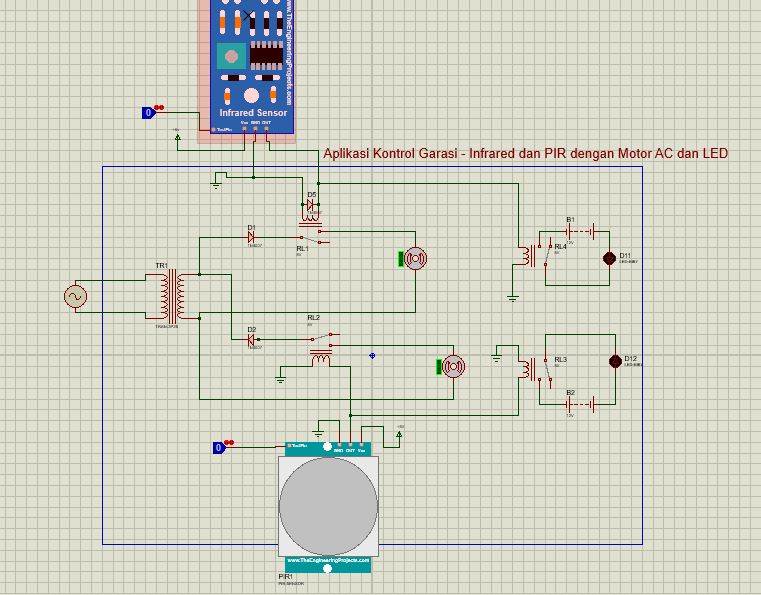Select diode D2 symbol
The width and height of the screenshot is (761, 595).
tap(251, 340)
